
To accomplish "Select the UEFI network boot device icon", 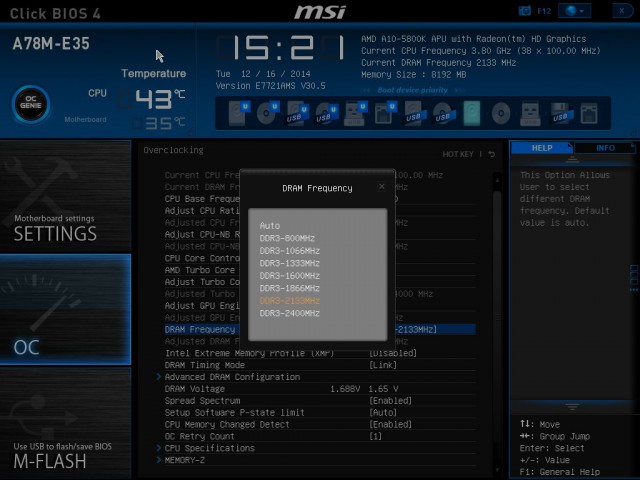I will [385, 113].
